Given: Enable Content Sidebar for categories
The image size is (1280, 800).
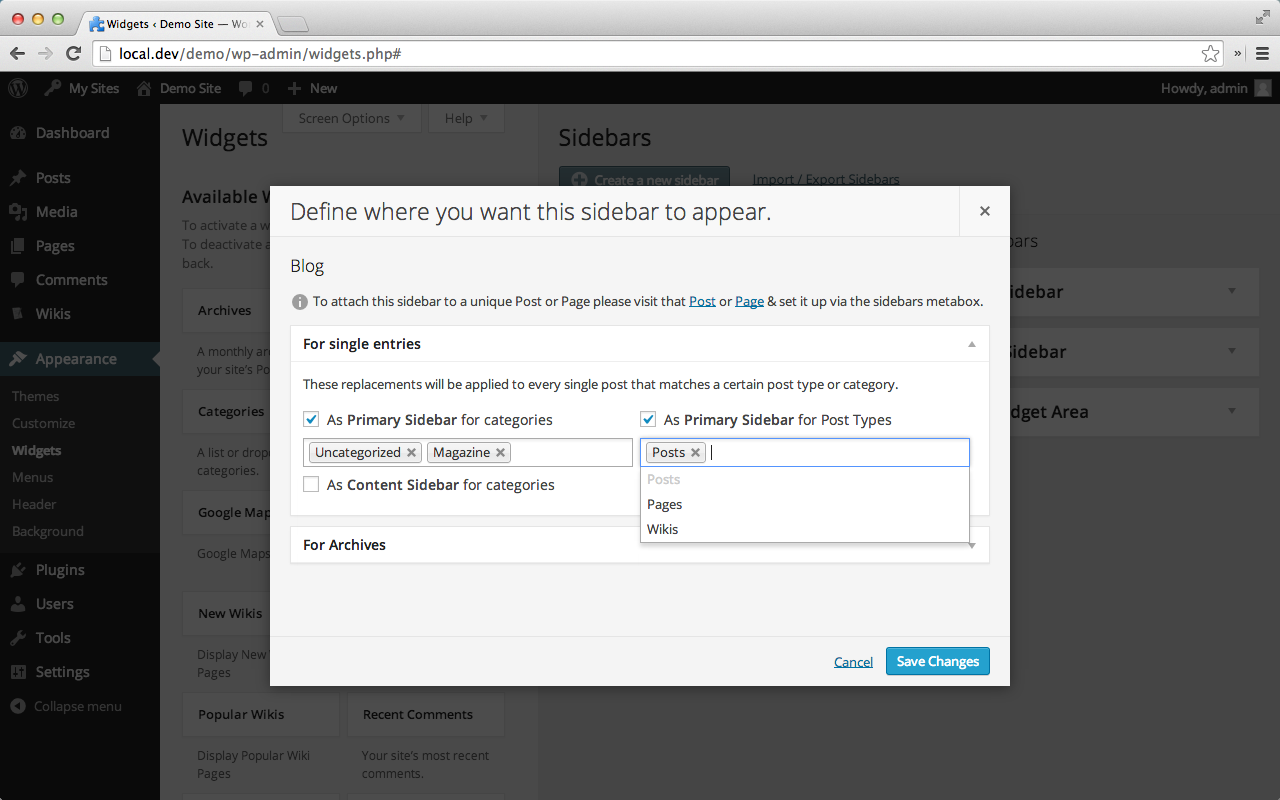Looking at the screenshot, I should click(x=311, y=485).
